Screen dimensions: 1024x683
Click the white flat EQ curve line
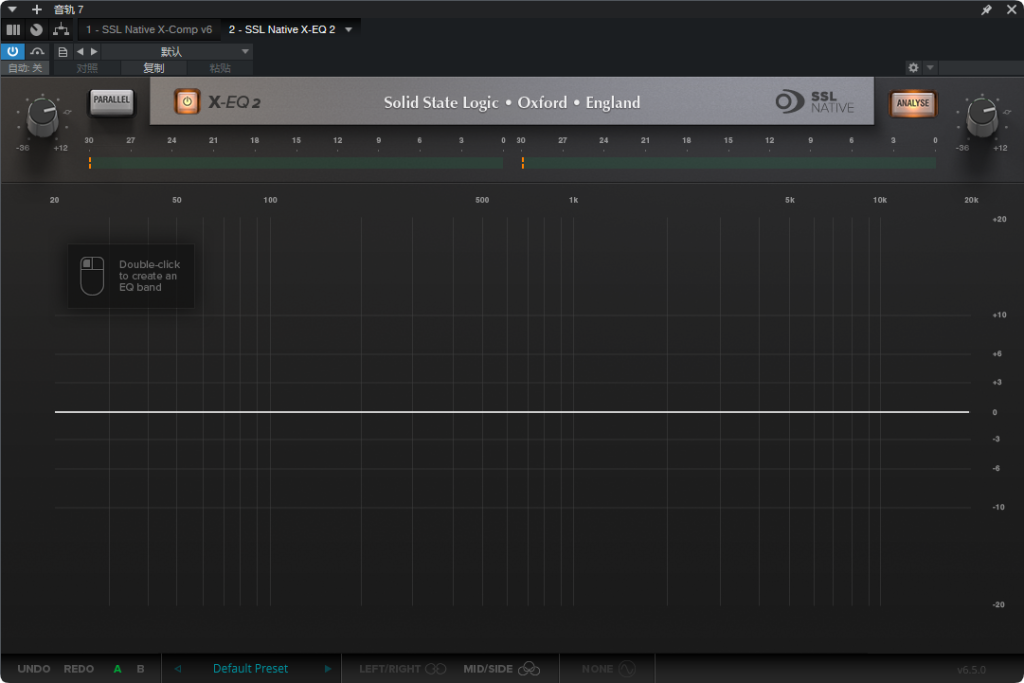512,412
